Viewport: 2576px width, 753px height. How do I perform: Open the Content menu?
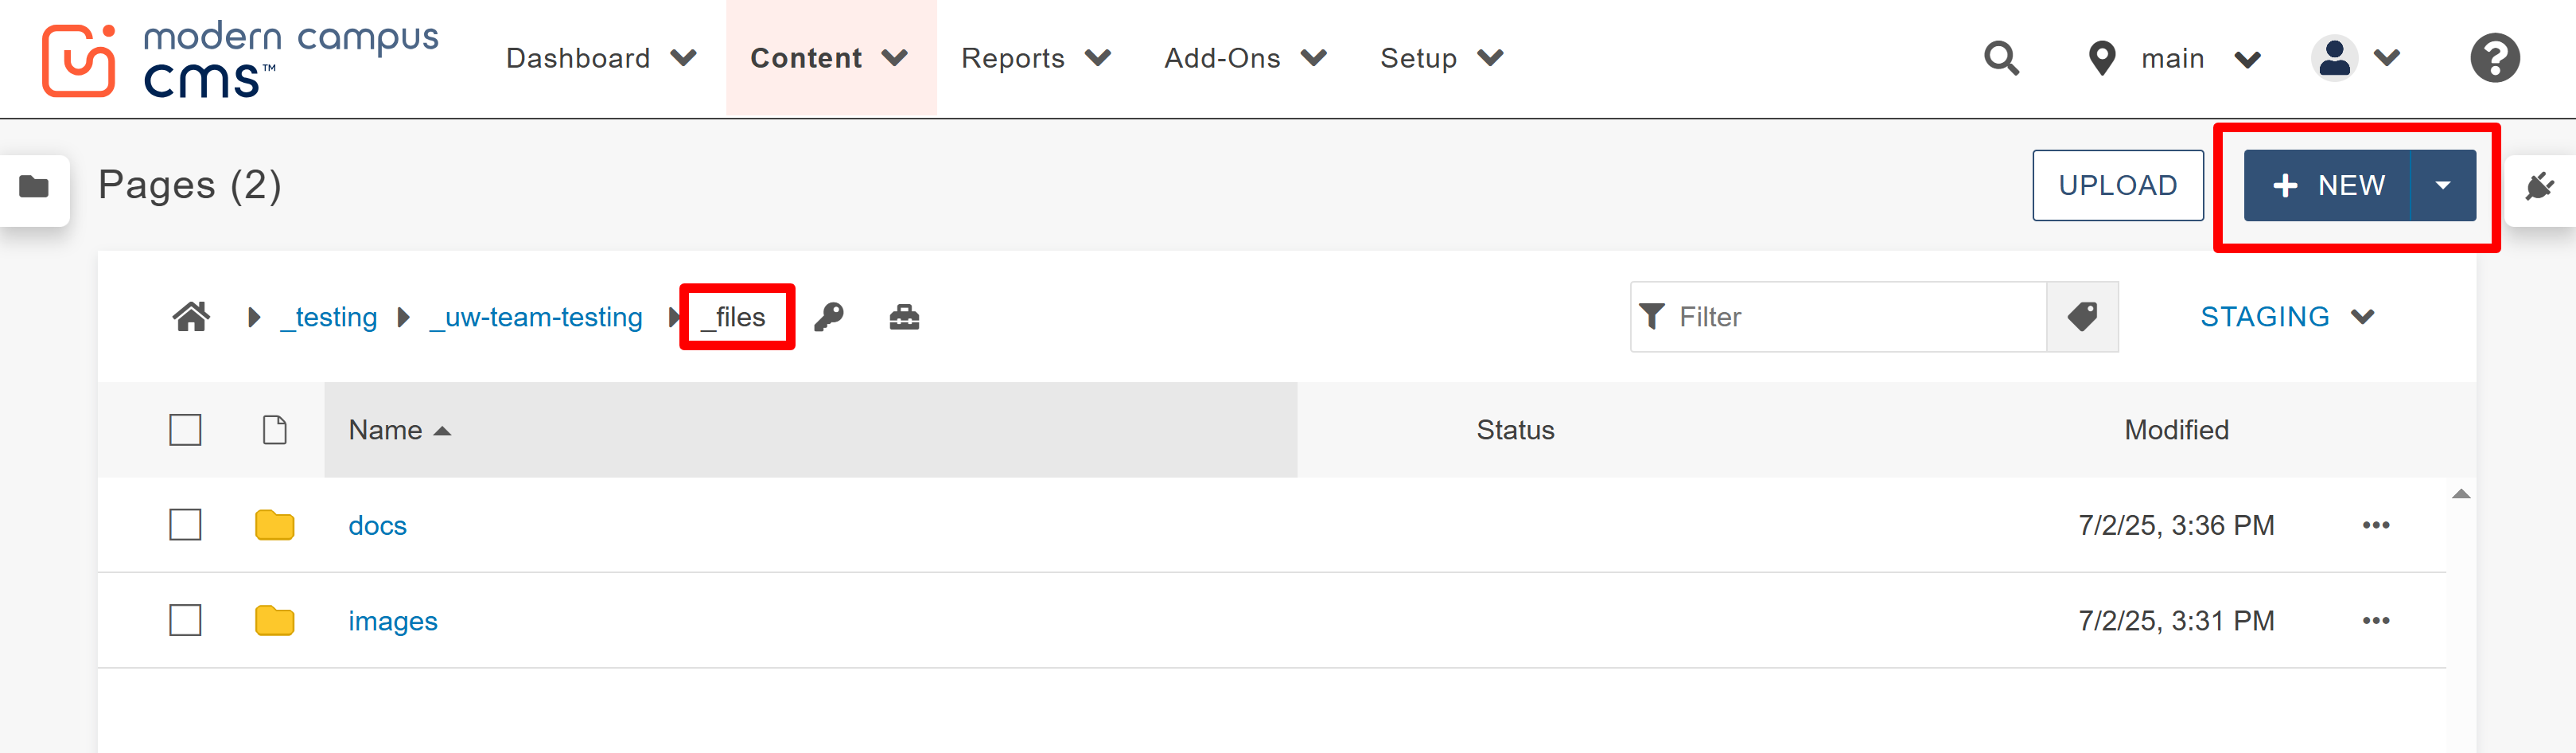coord(806,58)
